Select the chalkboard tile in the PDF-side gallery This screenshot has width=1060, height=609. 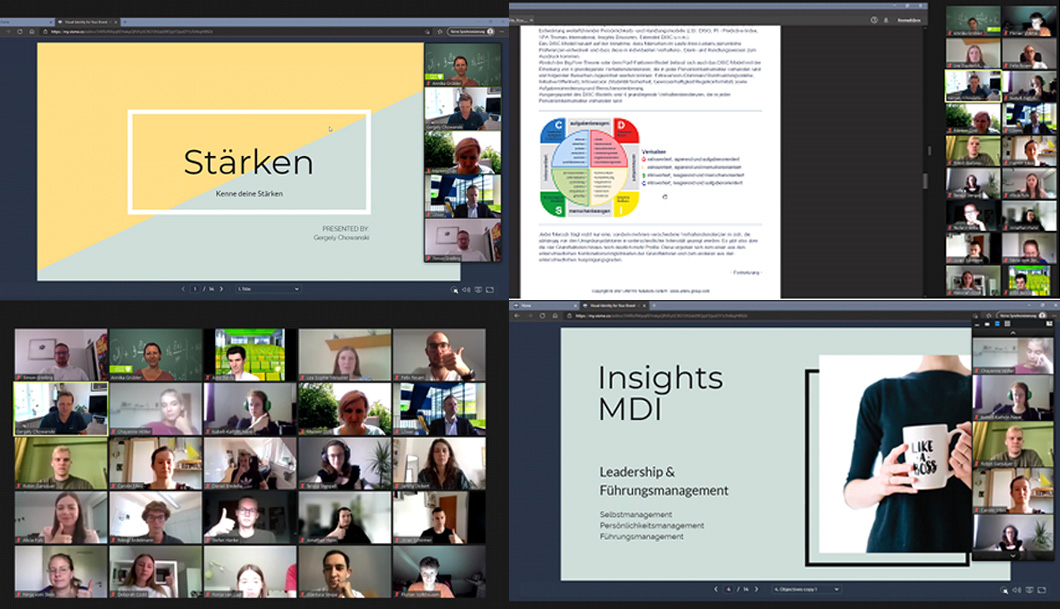coord(973,21)
